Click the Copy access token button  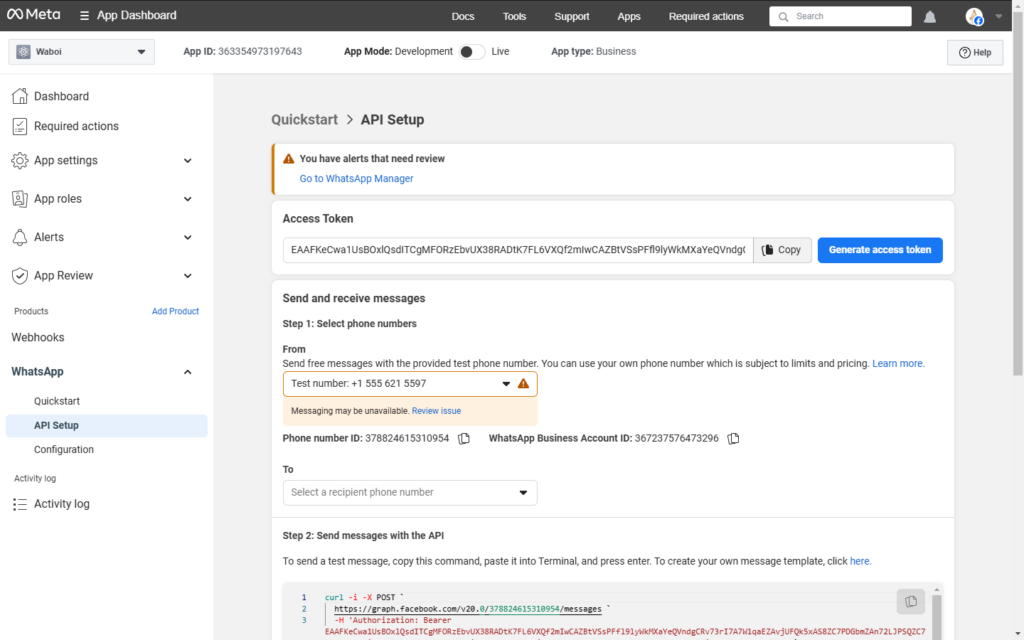pos(782,250)
